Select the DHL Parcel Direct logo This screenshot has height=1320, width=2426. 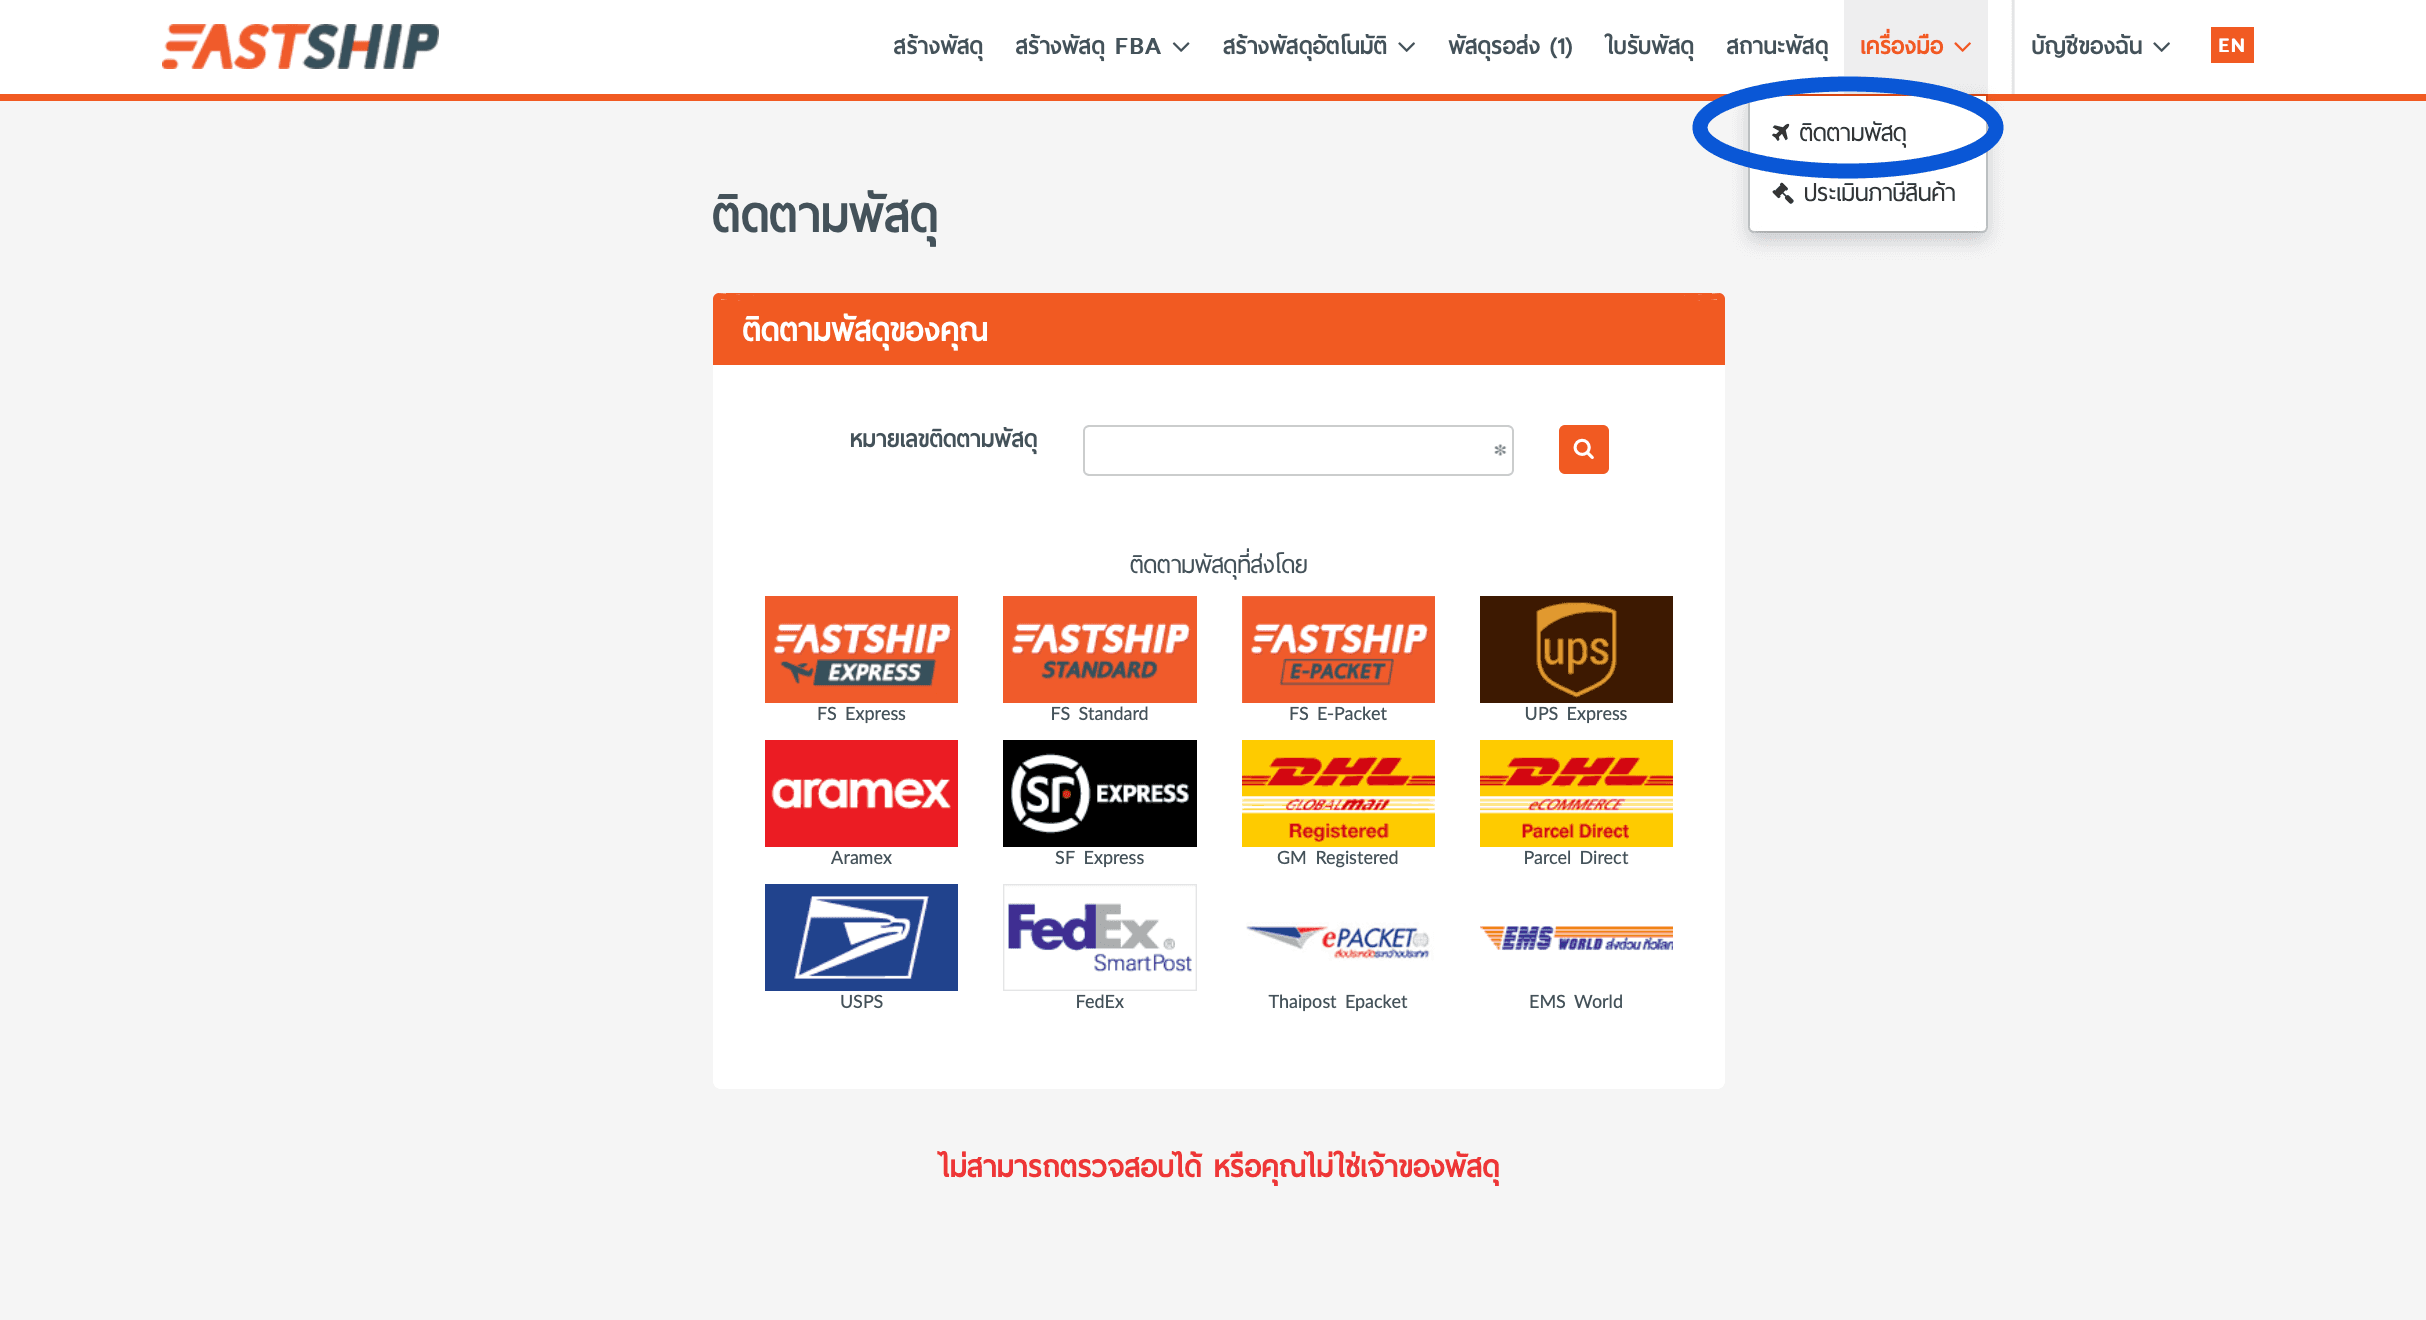(1576, 793)
